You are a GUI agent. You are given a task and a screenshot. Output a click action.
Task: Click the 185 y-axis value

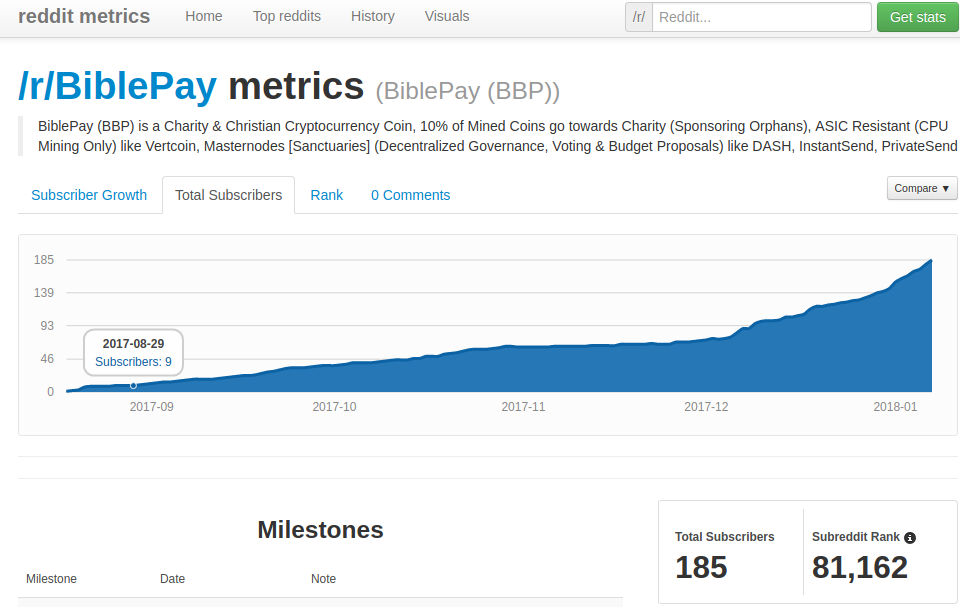[x=43, y=260]
